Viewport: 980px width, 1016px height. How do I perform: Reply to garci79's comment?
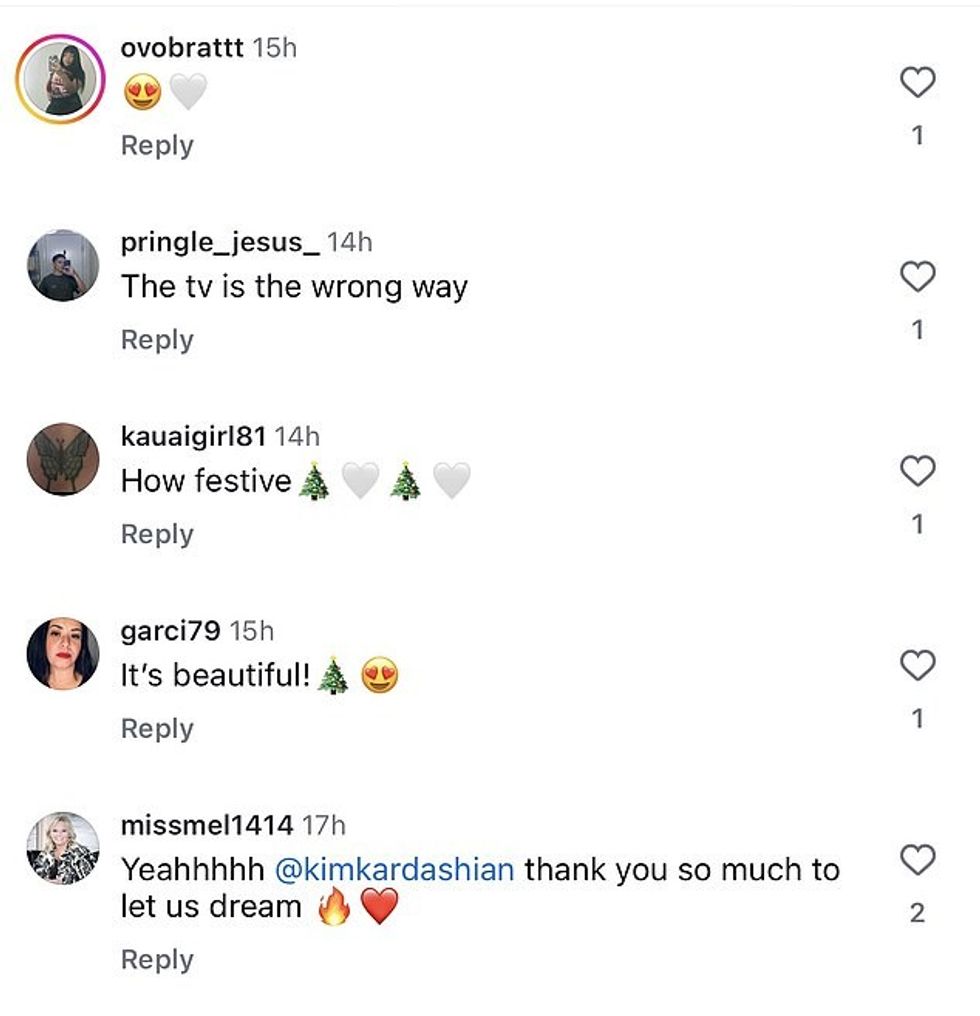[157, 729]
